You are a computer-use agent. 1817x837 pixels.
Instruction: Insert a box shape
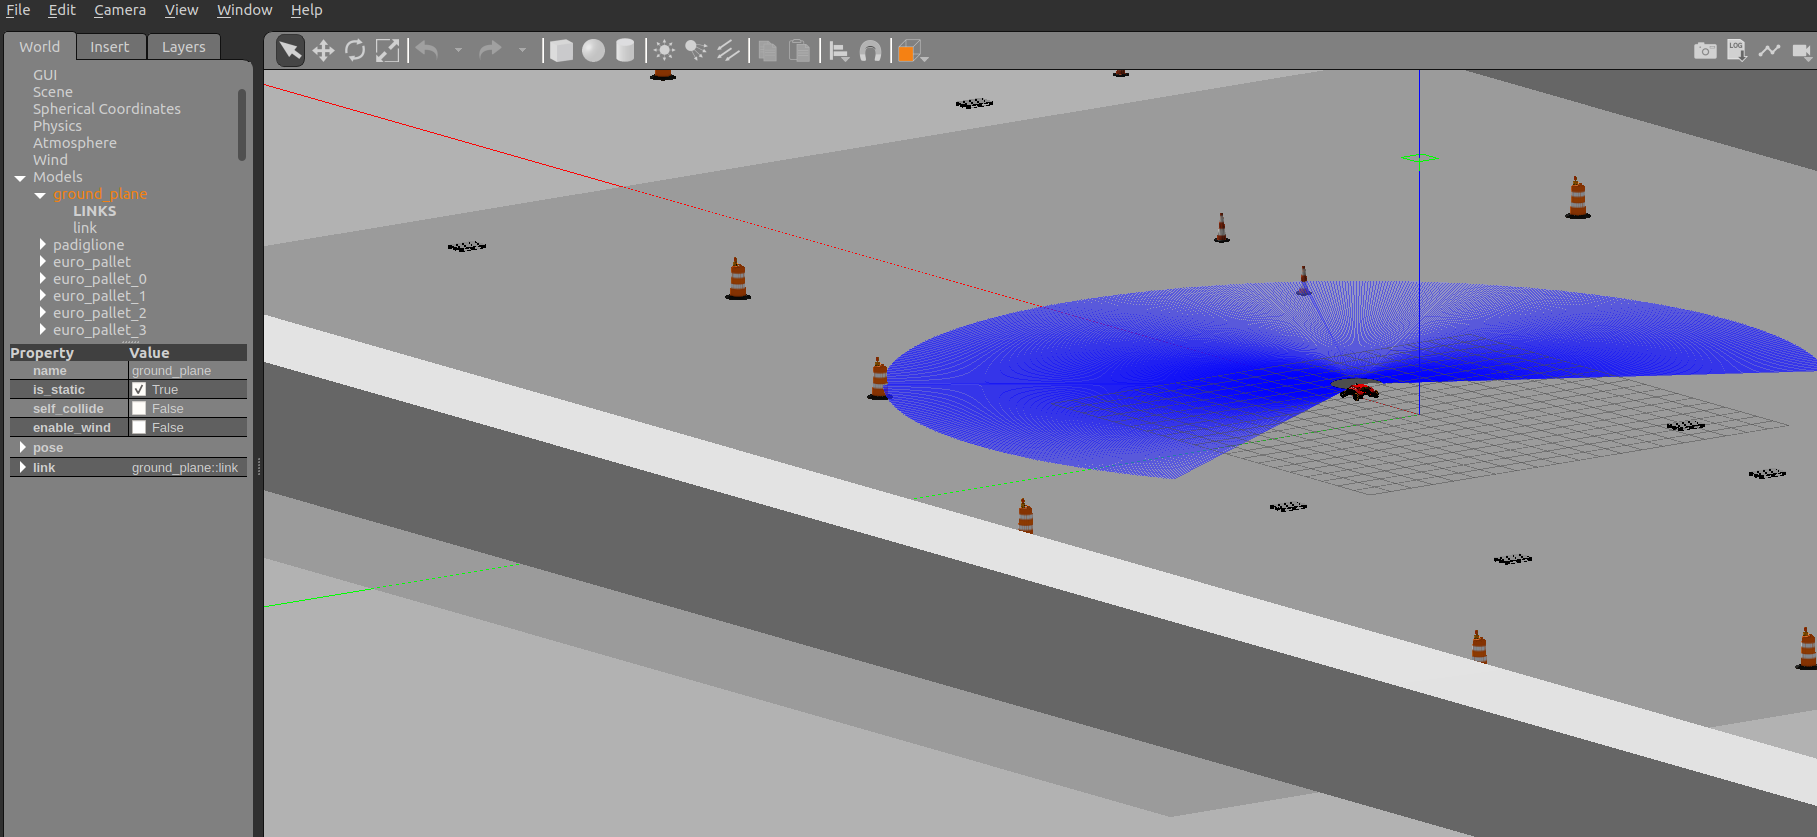tap(562, 50)
